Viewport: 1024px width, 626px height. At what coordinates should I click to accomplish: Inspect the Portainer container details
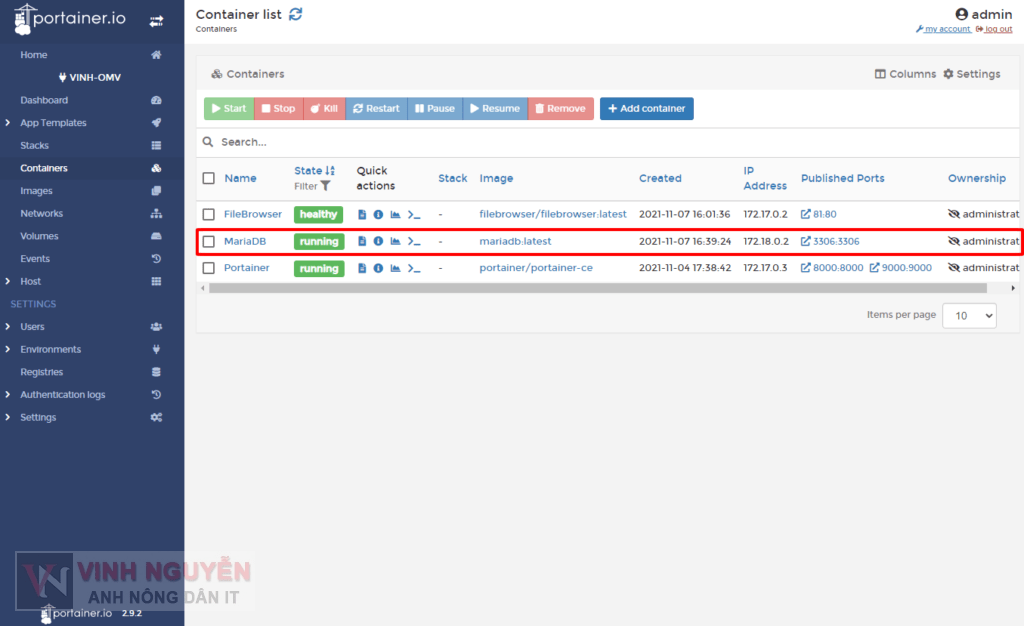(x=378, y=268)
